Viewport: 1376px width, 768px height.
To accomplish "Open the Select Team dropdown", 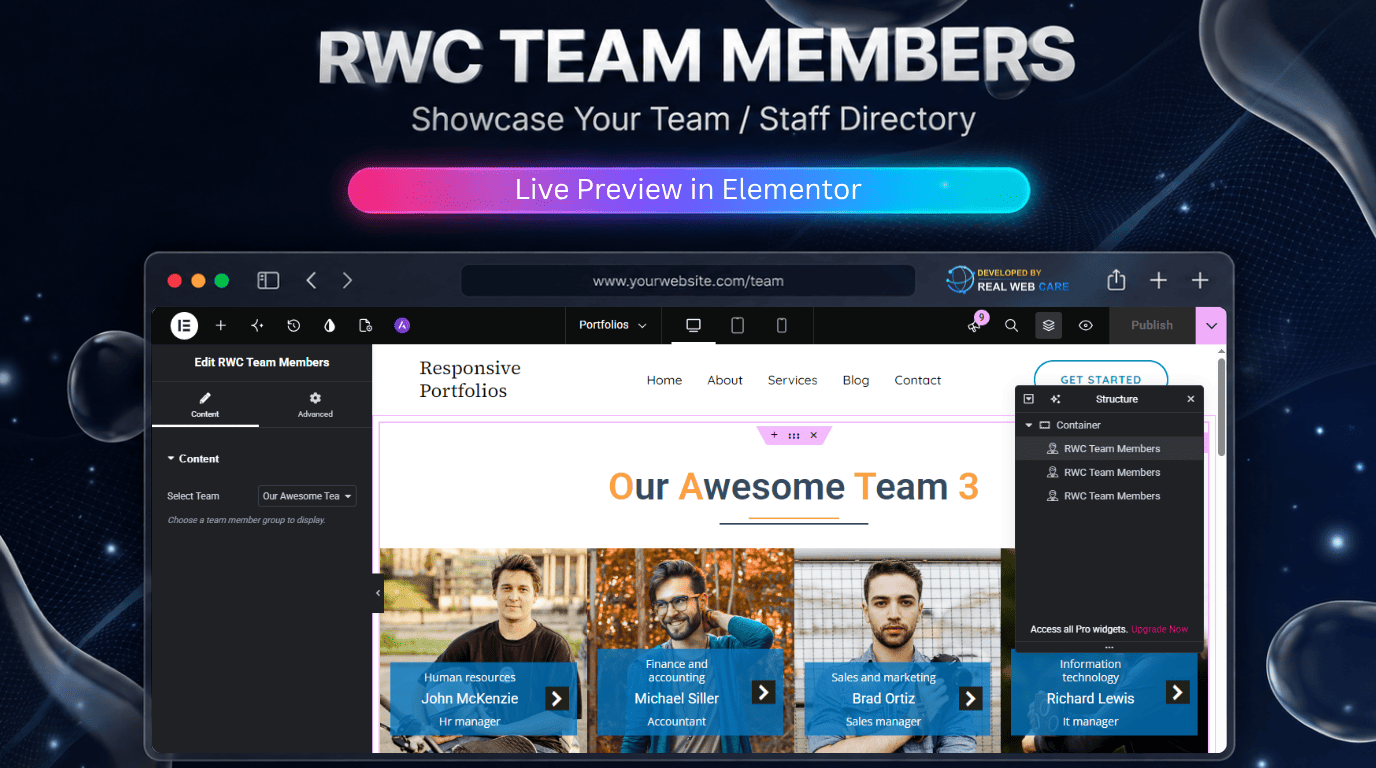I will 307,496.
